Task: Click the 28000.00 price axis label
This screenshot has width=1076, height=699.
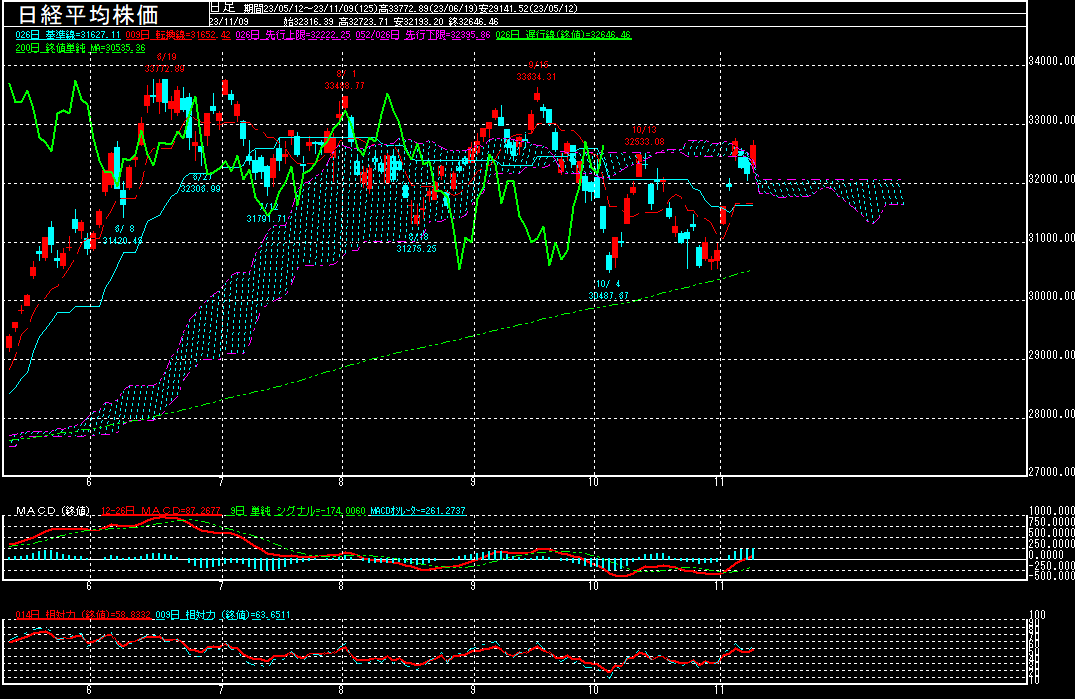Action: [x=1051, y=414]
